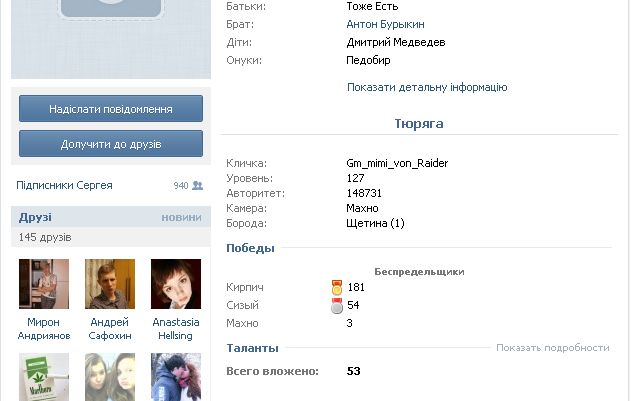Open the 145 друзів full list
Viewport: 631px width, 401px height.
(x=45, y=237)
